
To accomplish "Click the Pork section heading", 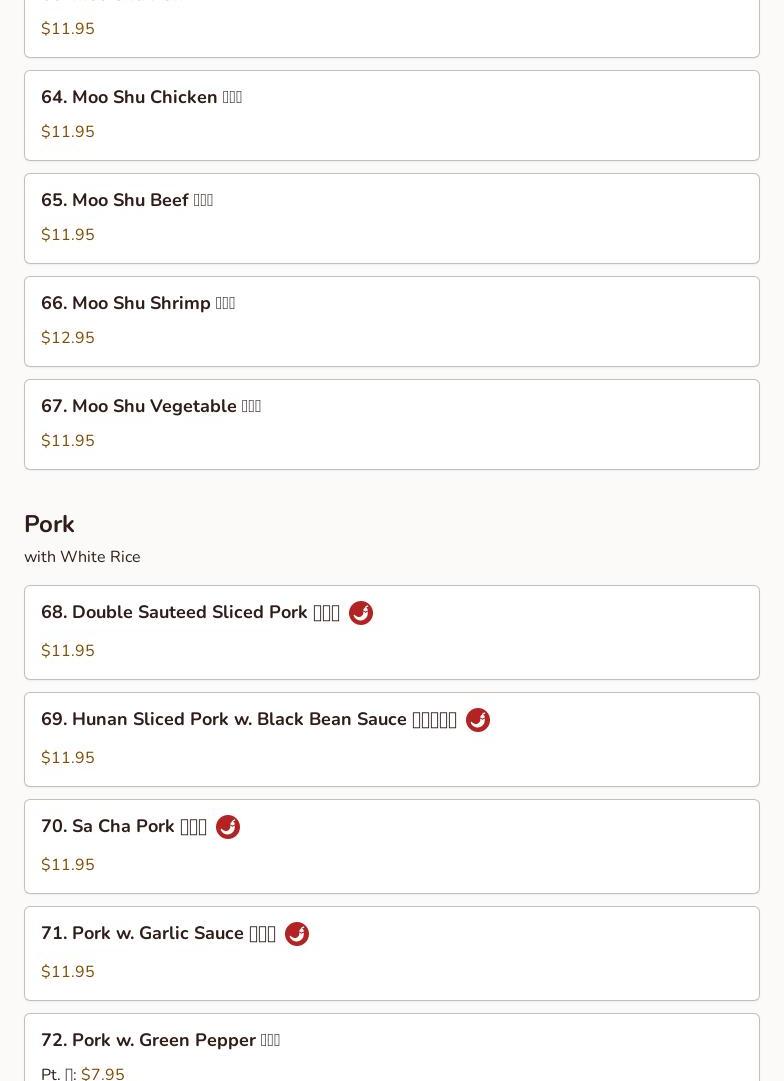I will coord(49,524).
